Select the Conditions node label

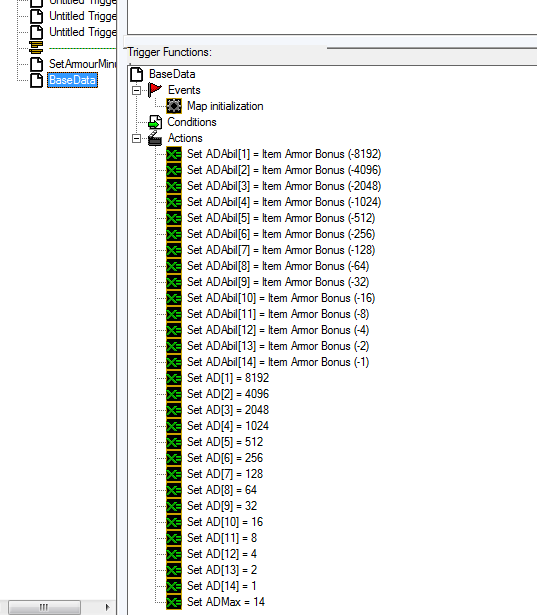pos(192,122)
